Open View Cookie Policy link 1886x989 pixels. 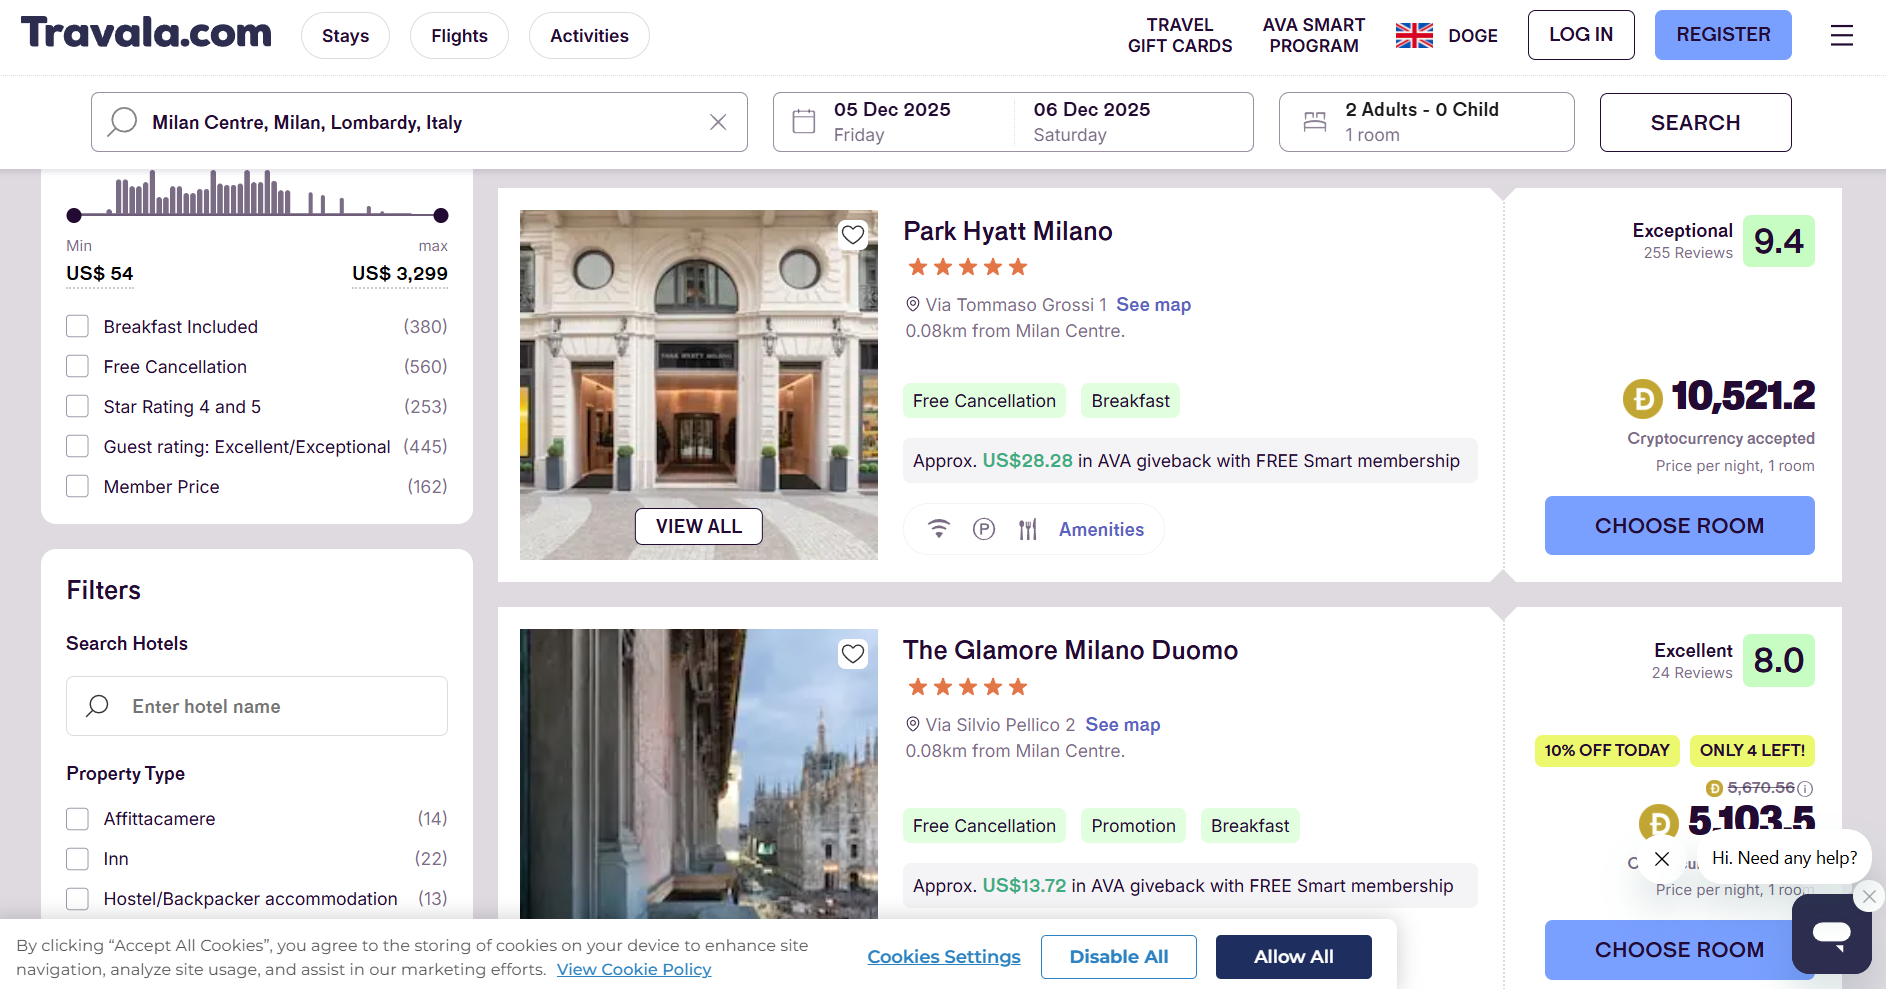click(x=634, y=970)
